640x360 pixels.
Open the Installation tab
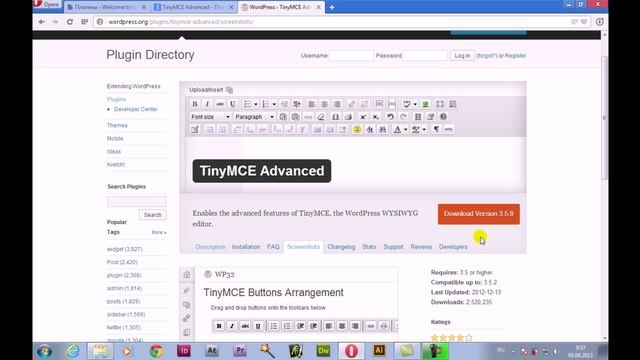click(246, 247)
